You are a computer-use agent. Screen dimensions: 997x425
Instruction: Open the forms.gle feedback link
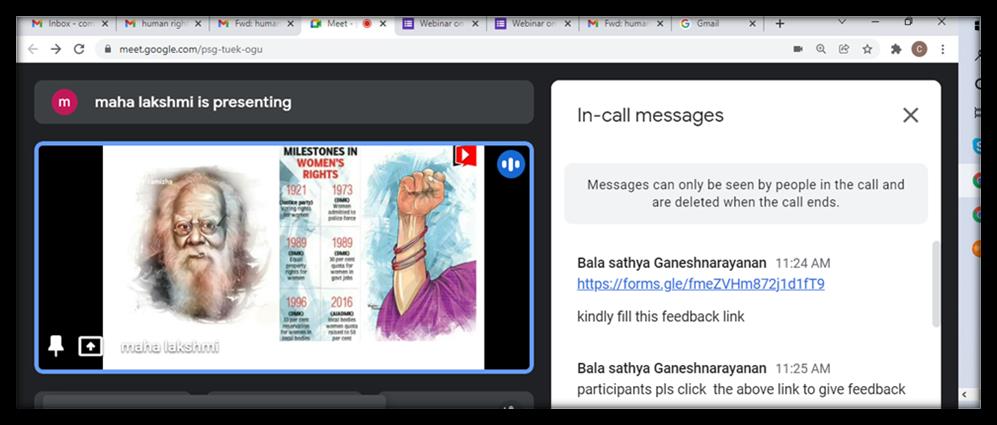pos(701,284)
